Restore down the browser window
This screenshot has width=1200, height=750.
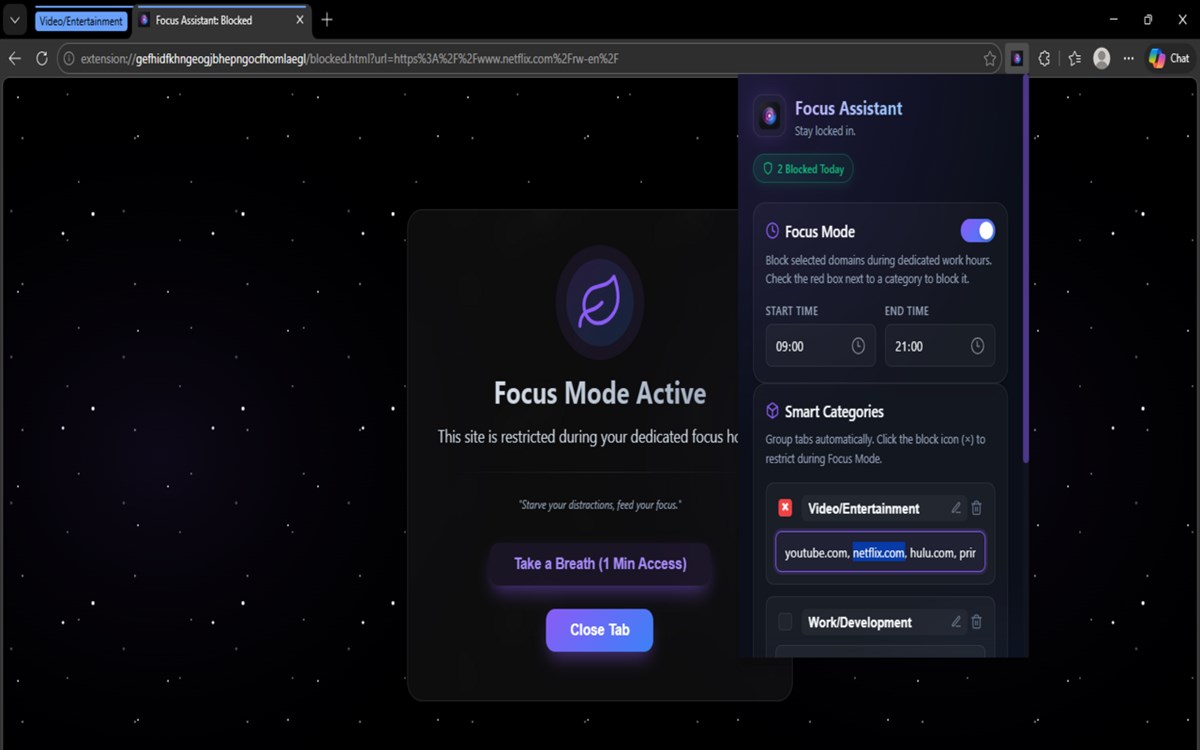tap(1148, 20)
